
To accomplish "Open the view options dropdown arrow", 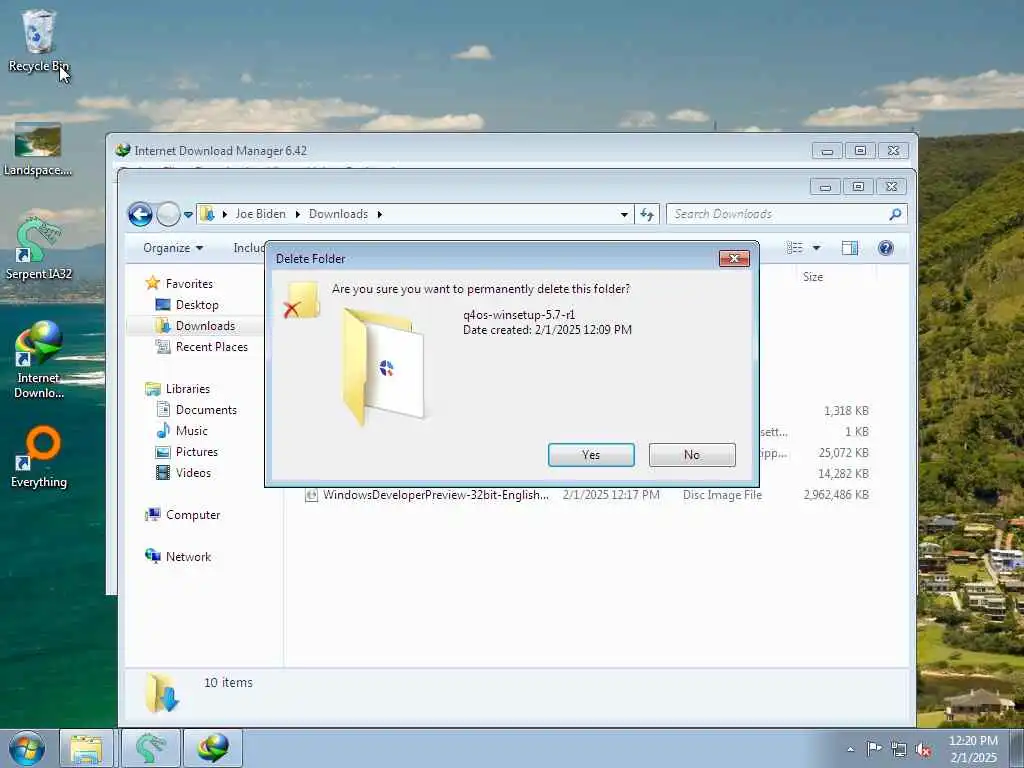I will click(x=816, y=248).
